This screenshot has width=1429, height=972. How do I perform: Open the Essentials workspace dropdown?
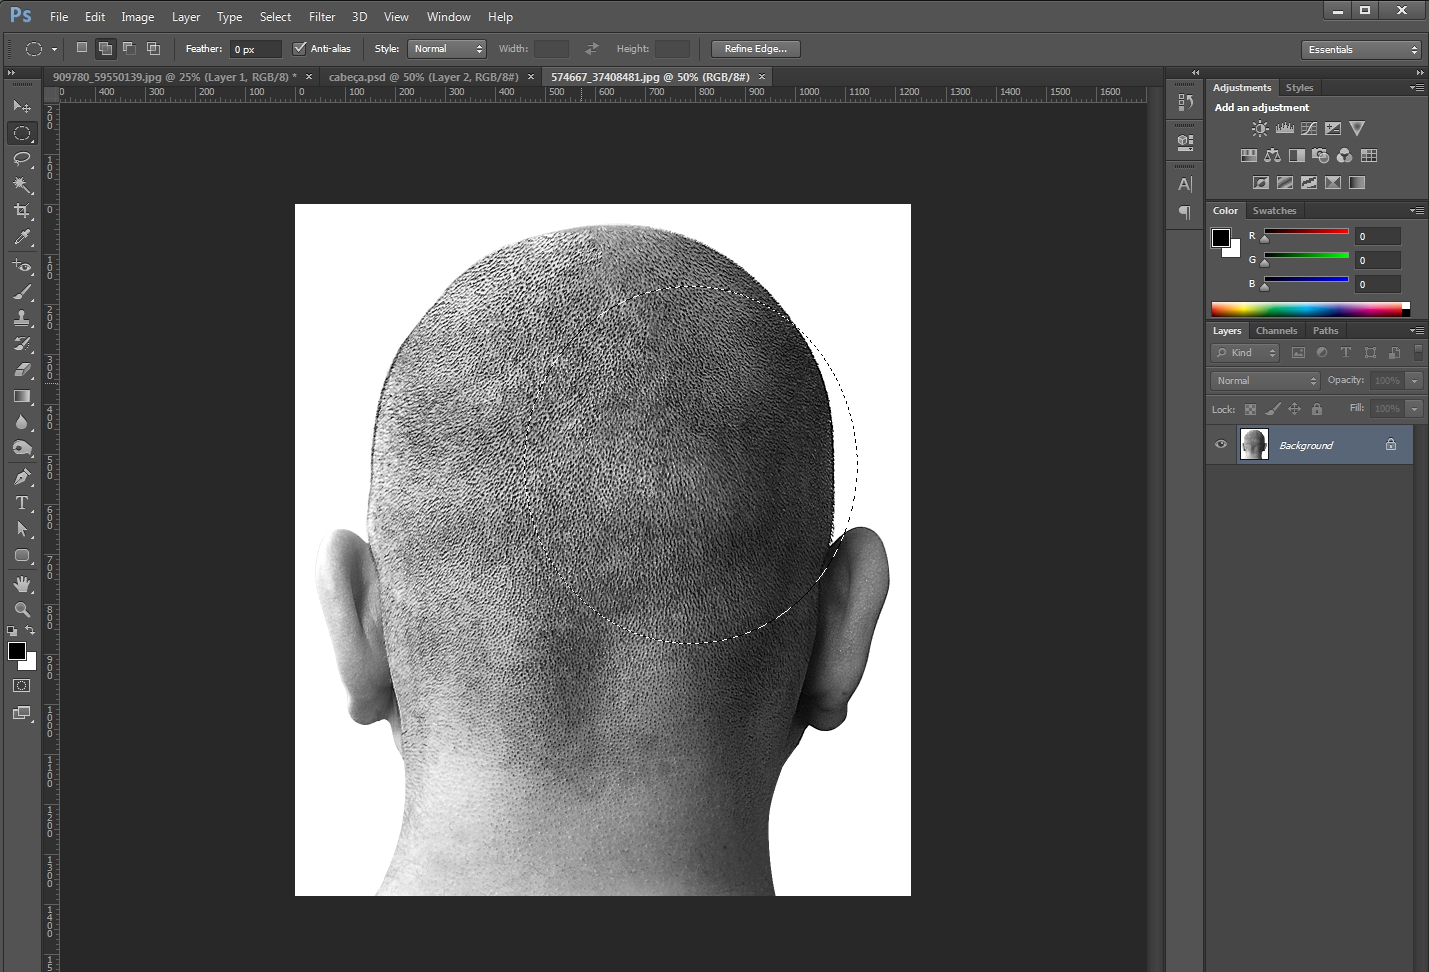[x=1361, y=49]
